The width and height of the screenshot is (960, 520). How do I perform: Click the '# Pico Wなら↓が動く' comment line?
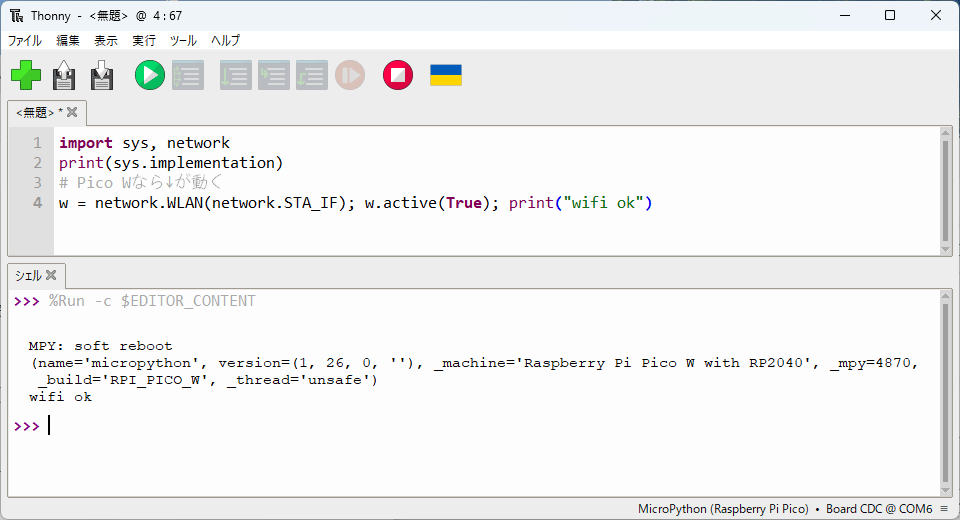141,183
